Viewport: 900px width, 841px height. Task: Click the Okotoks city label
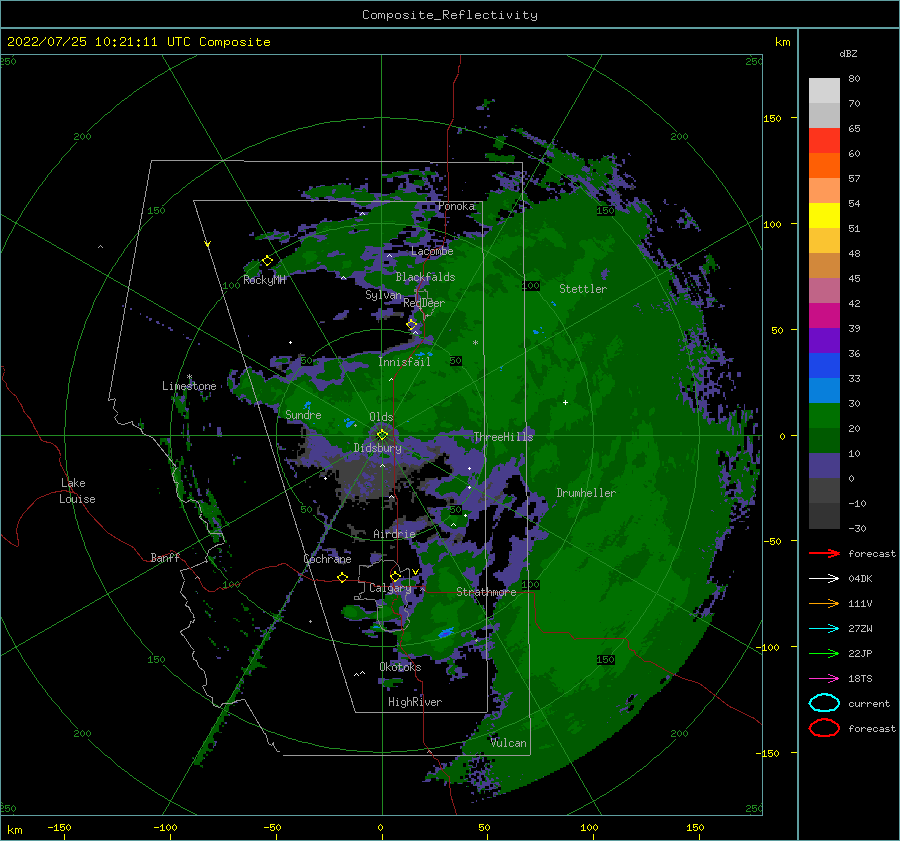(x=400, y=667)
